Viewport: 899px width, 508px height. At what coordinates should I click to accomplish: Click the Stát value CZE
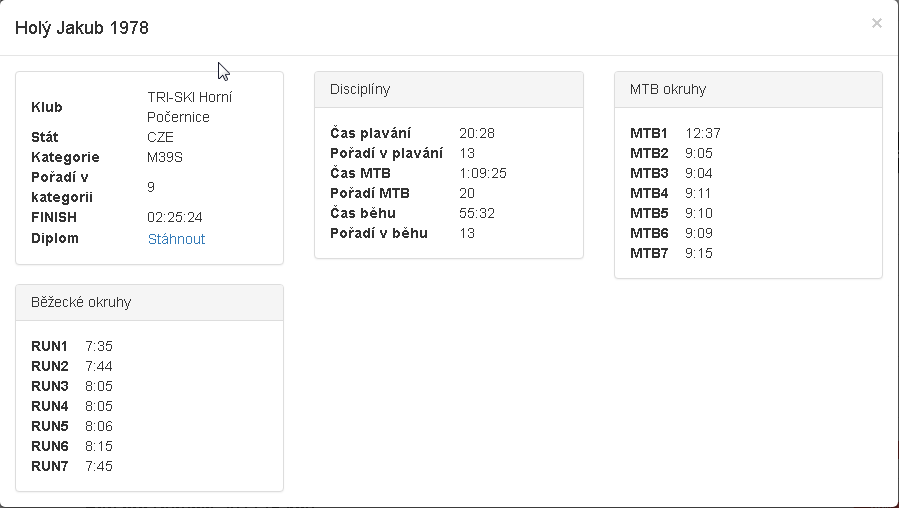160,137
